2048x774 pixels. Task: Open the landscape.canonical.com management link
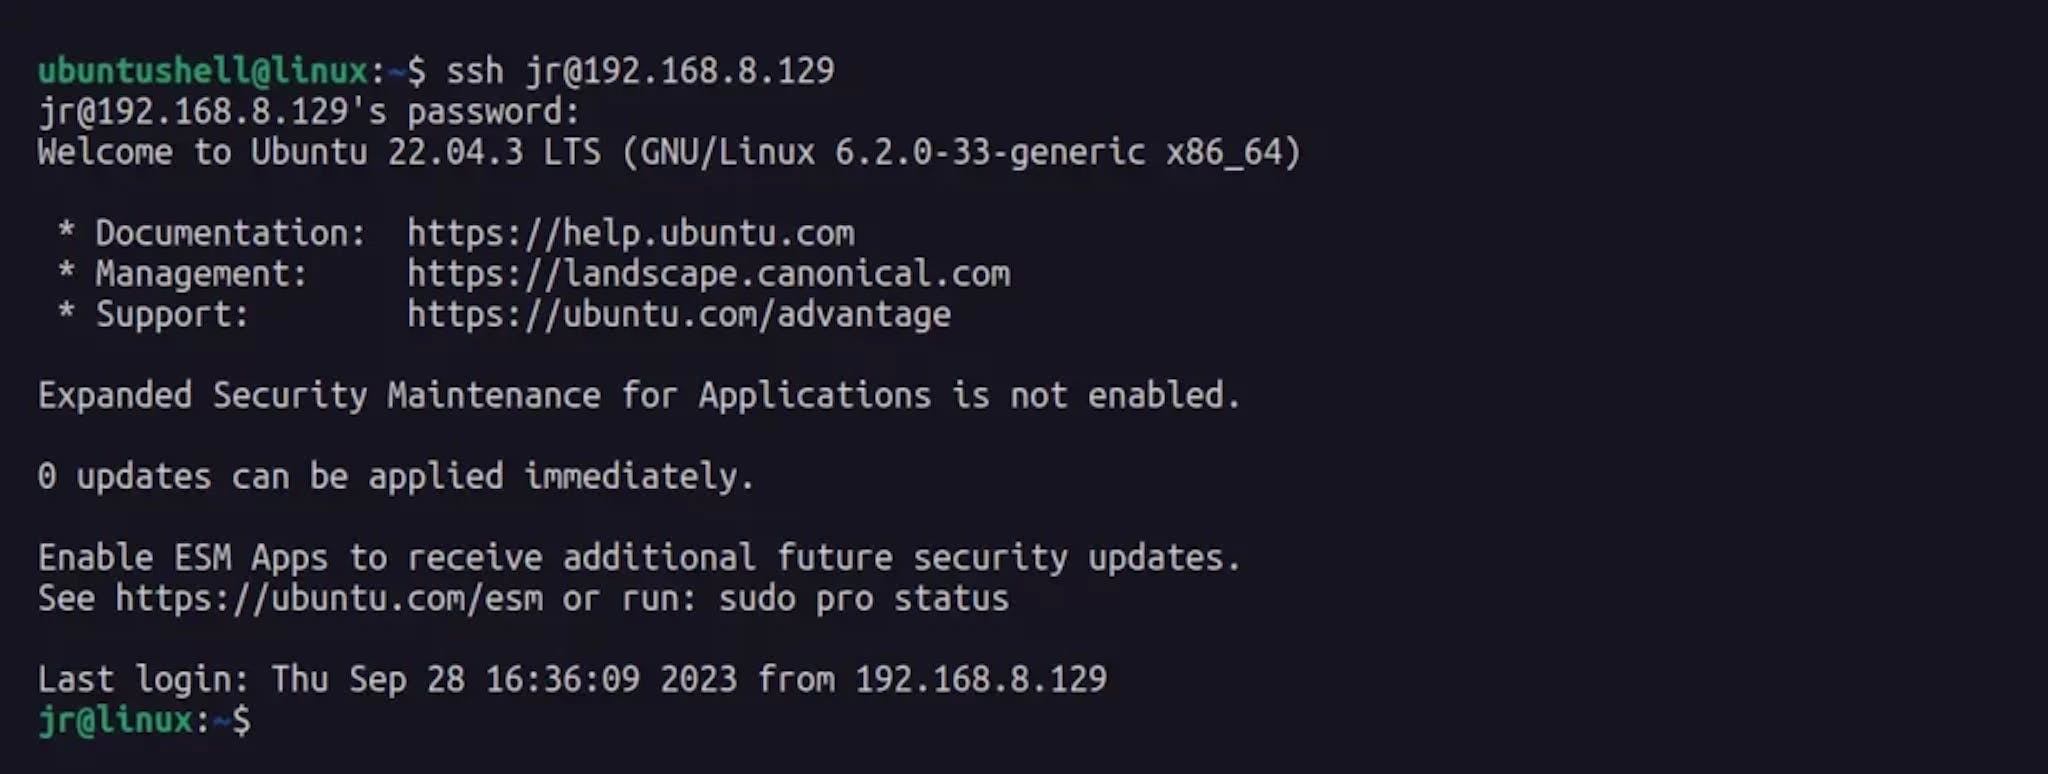[708, 274]
